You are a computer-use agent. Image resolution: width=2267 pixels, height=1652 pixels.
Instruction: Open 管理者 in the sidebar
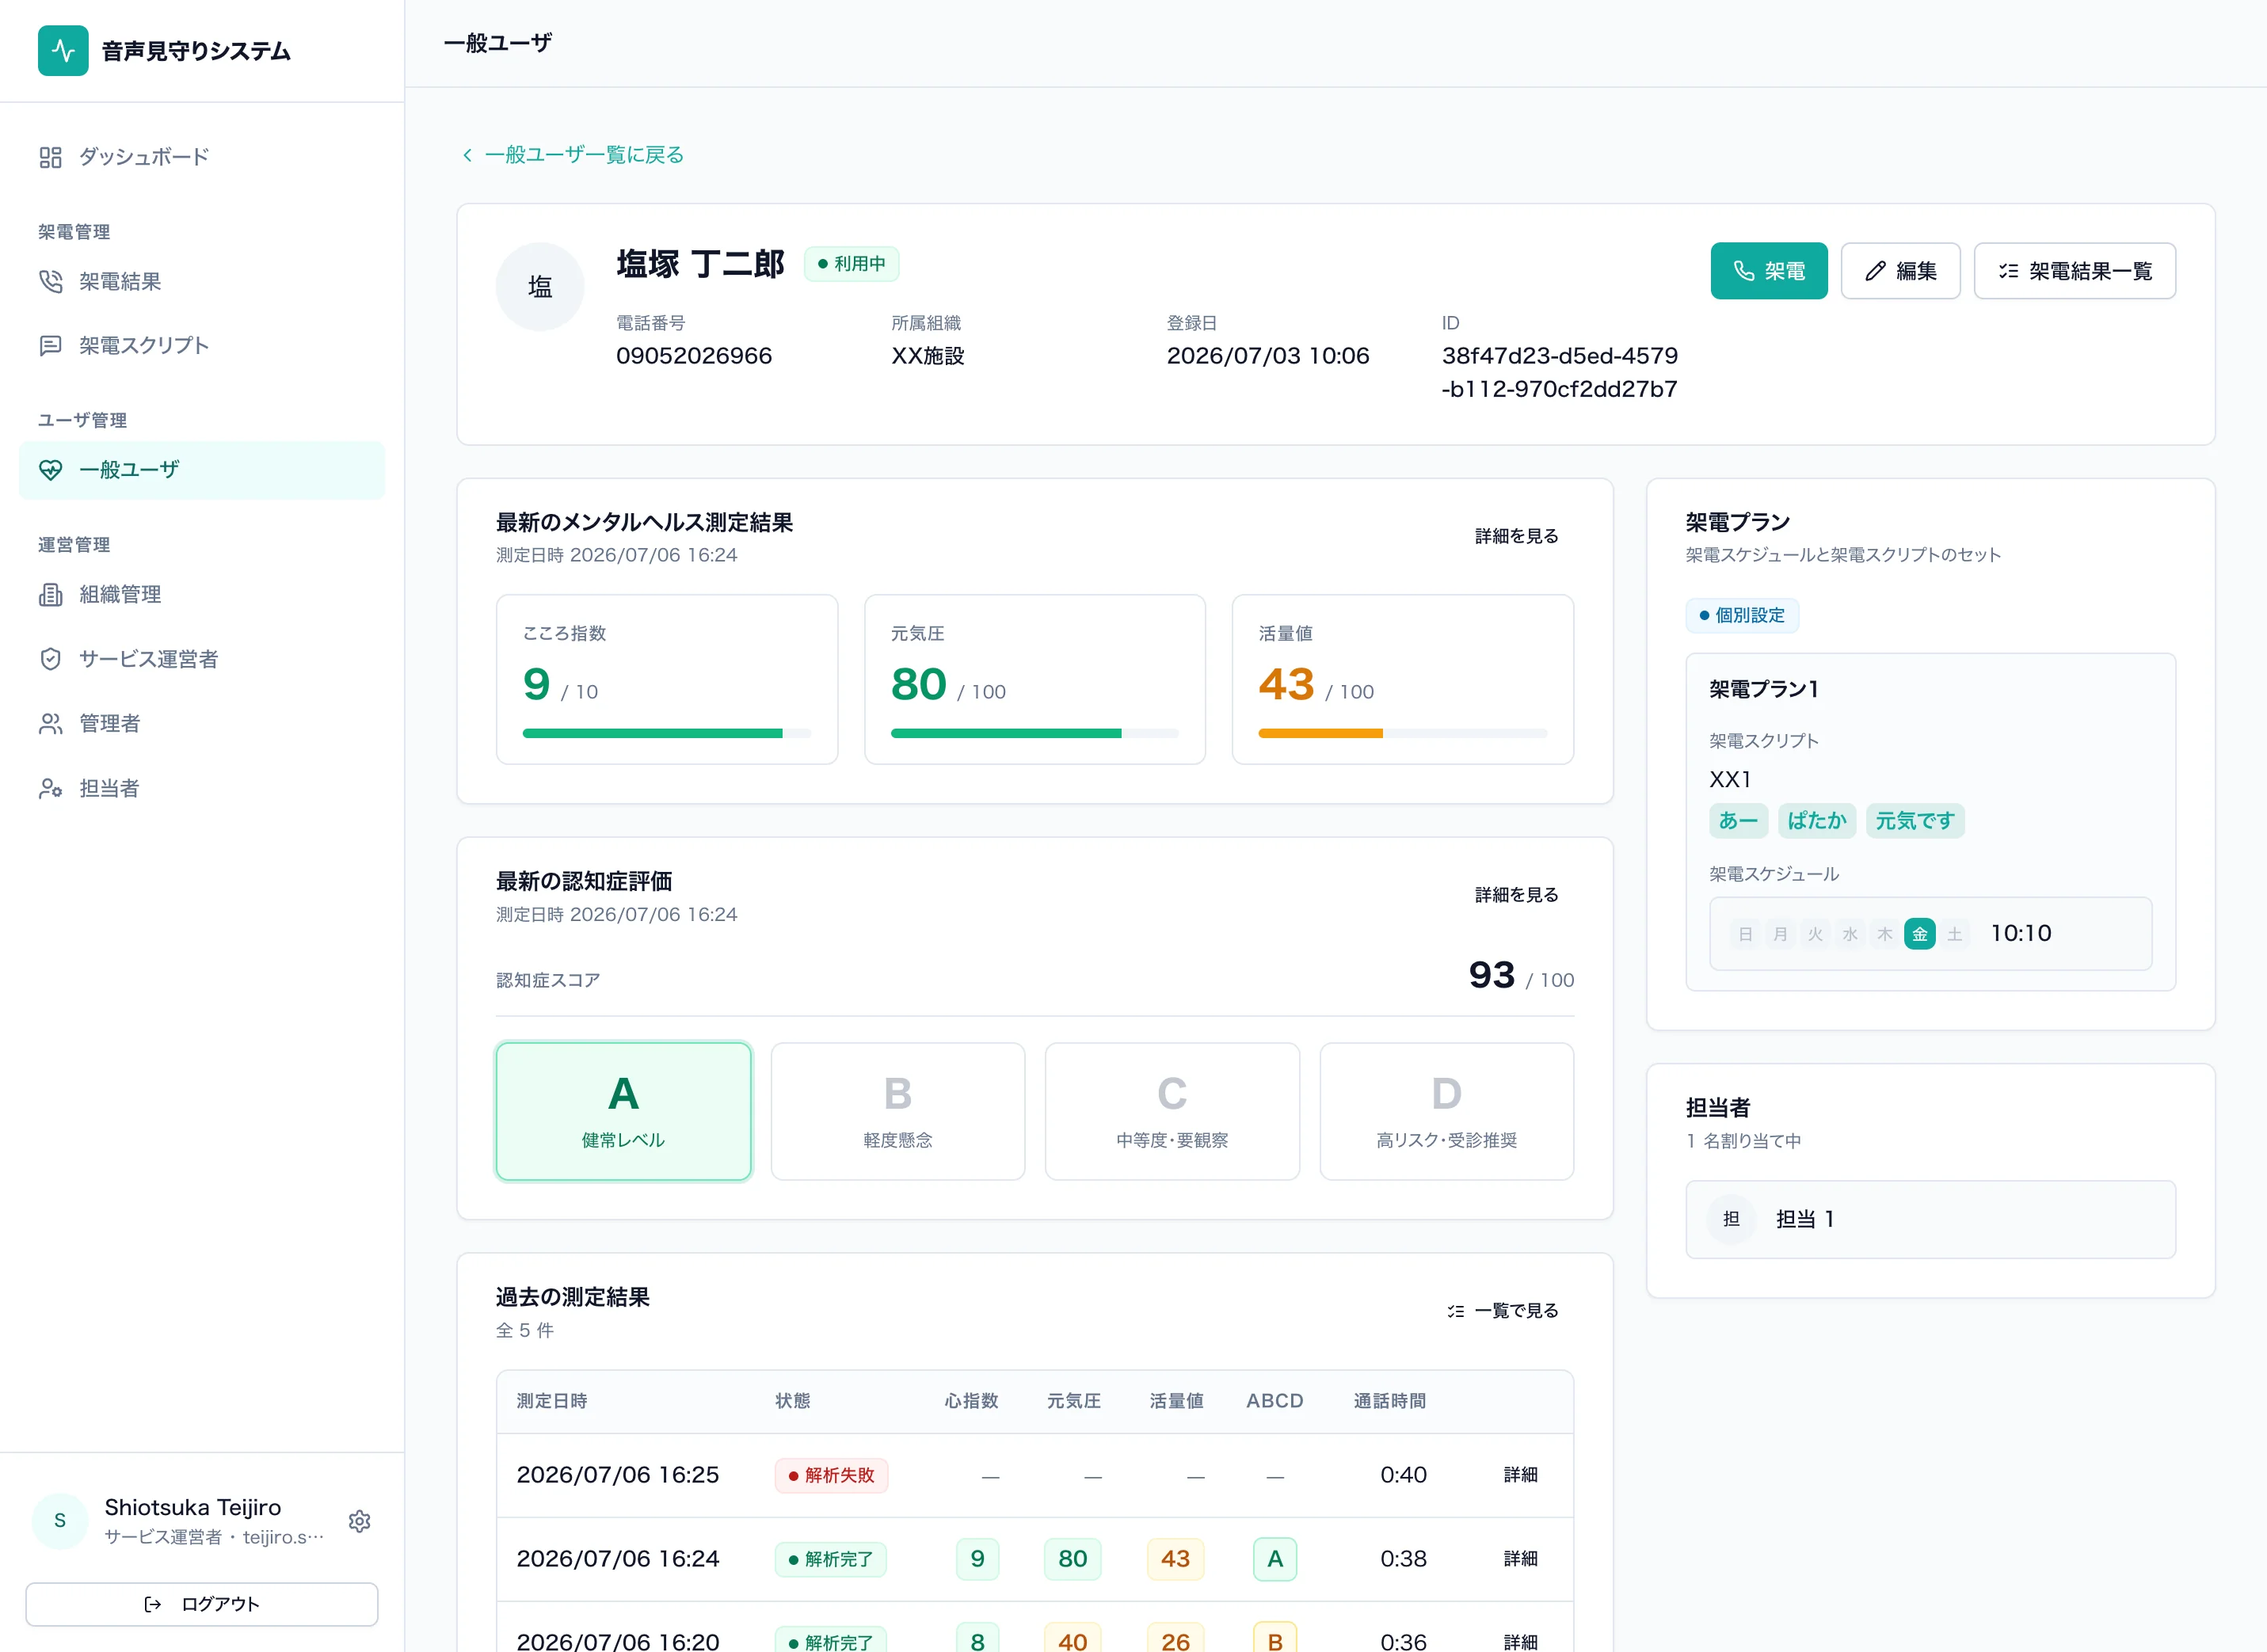point(202,724)
